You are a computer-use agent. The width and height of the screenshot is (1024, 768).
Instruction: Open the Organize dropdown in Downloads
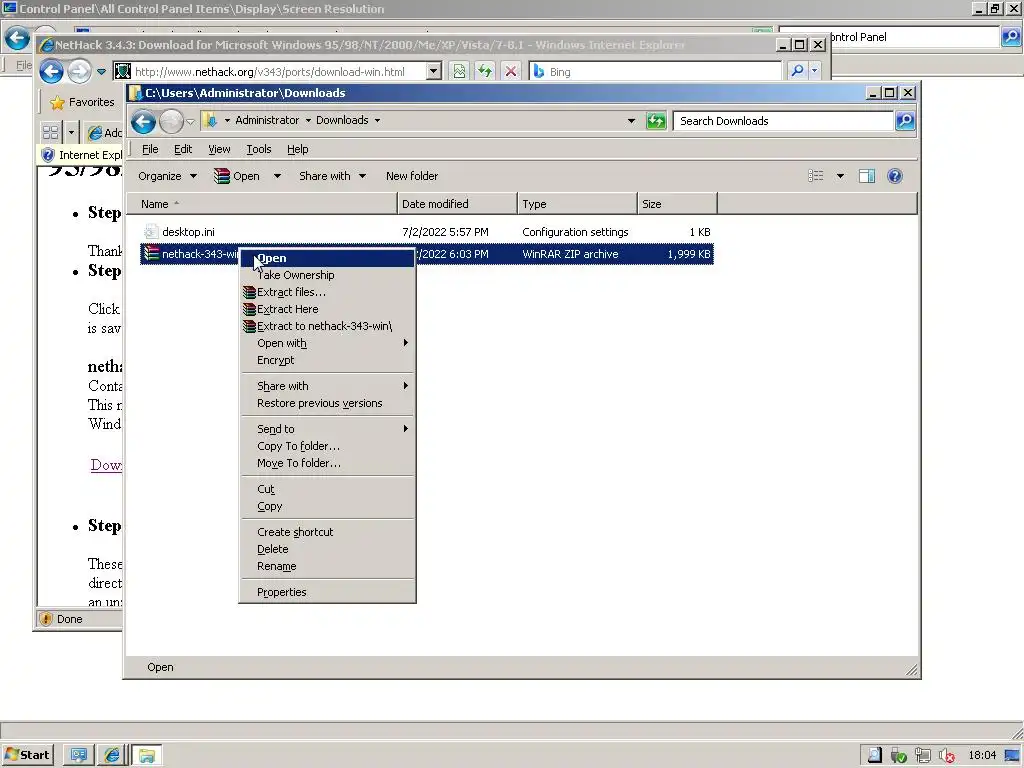(x=167, y=176)
